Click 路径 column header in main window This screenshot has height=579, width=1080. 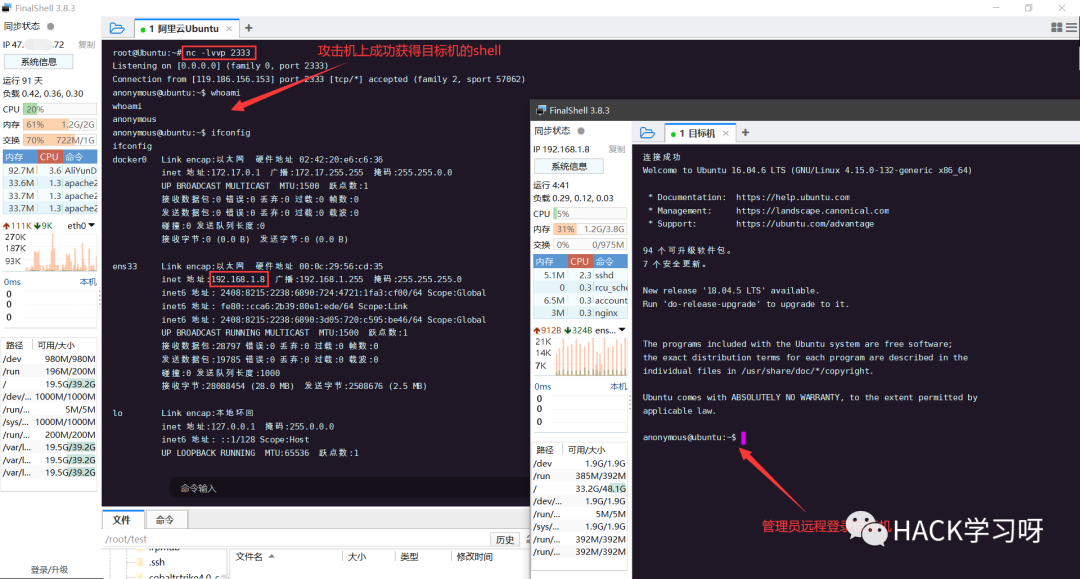15,346
